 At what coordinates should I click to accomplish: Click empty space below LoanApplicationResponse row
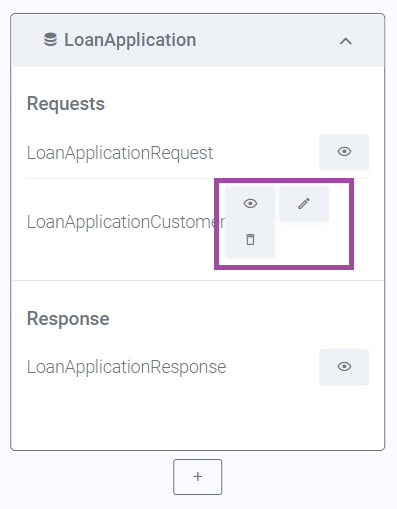click(x=198, y=417)
